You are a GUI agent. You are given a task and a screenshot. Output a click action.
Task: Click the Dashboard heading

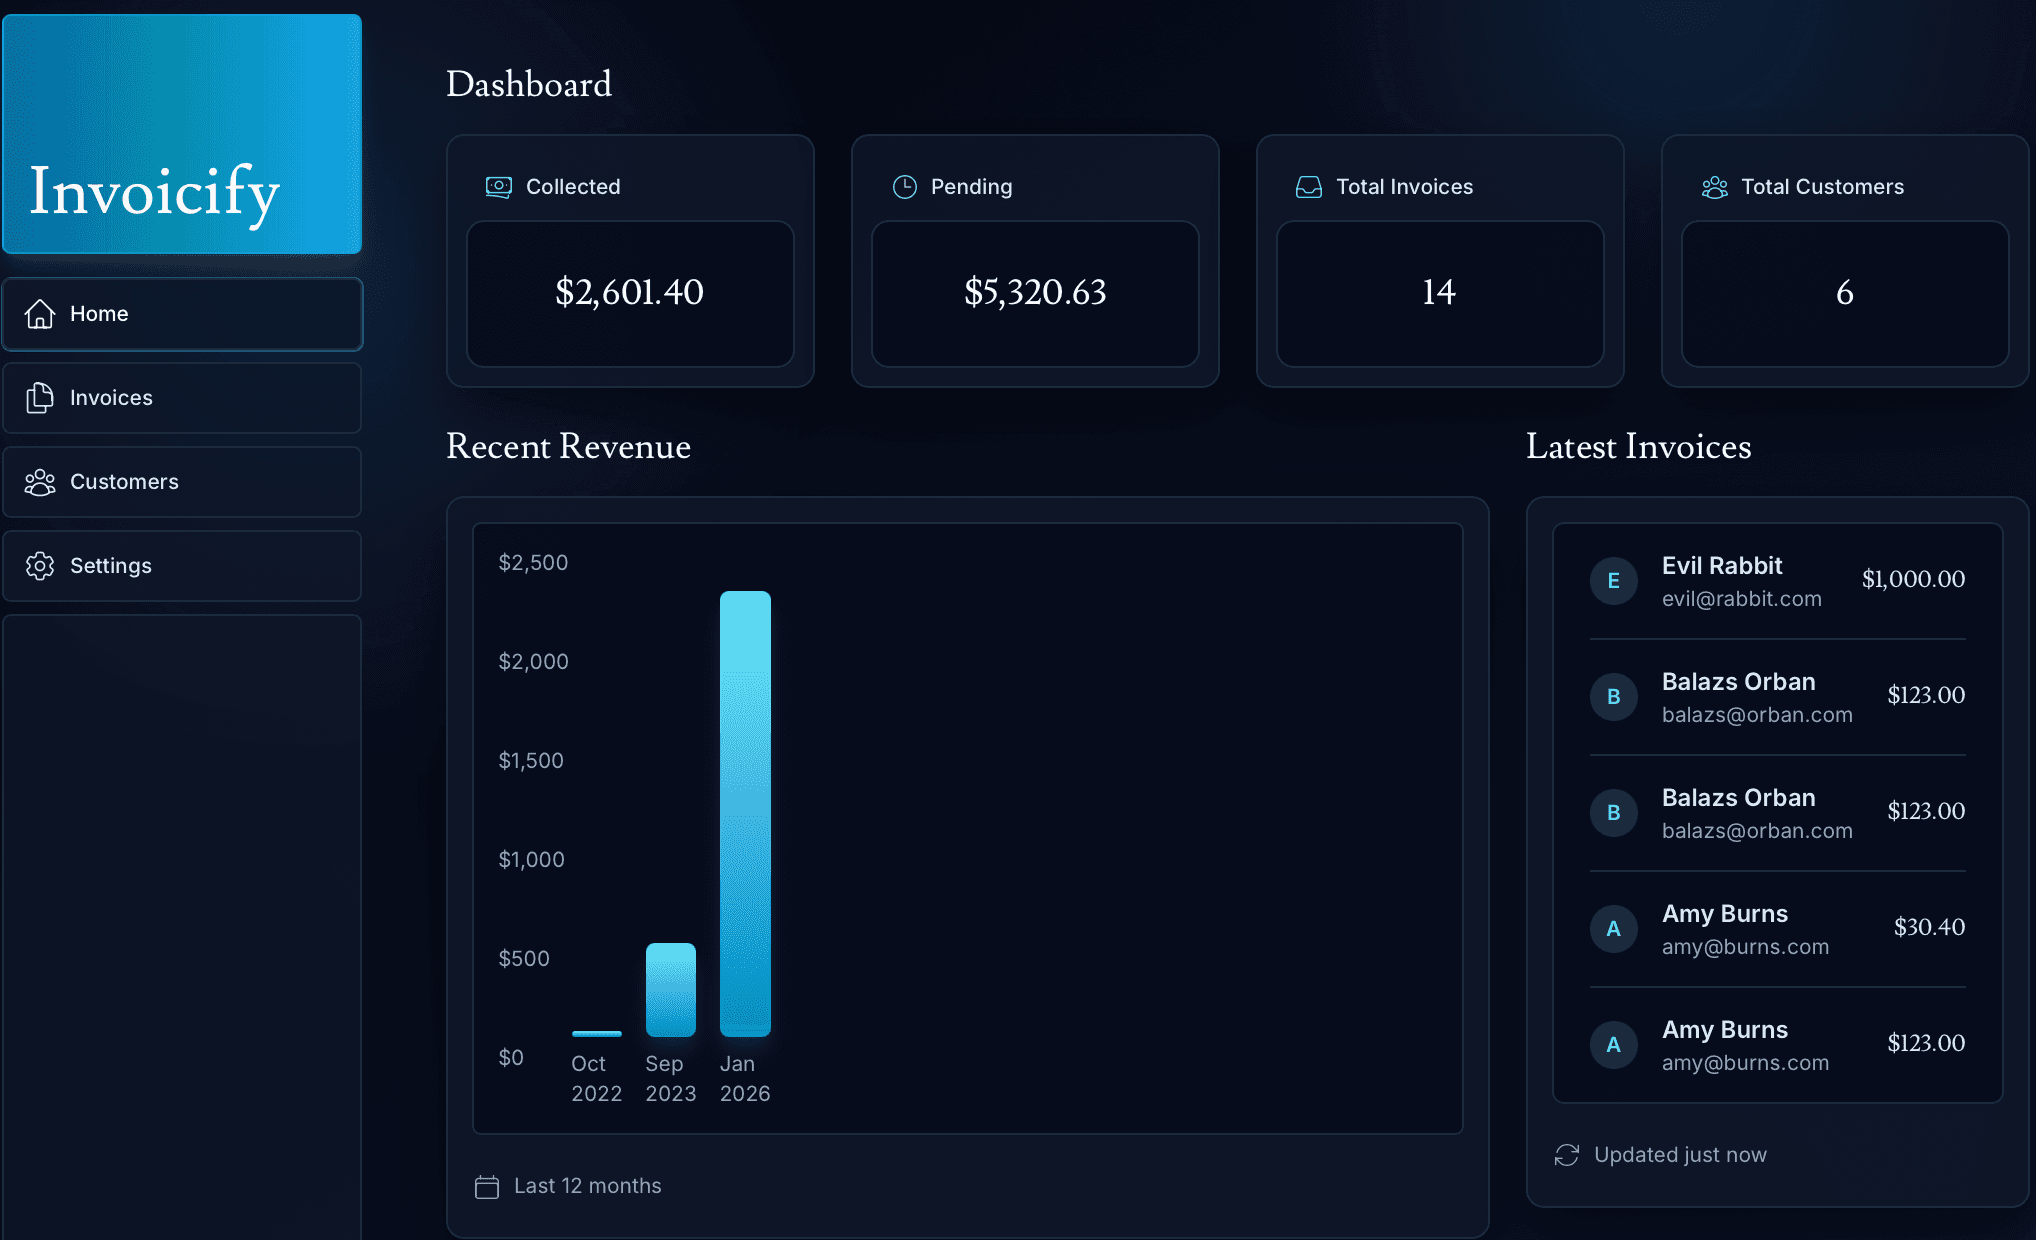pyautogui.click(x=529, y=84)
